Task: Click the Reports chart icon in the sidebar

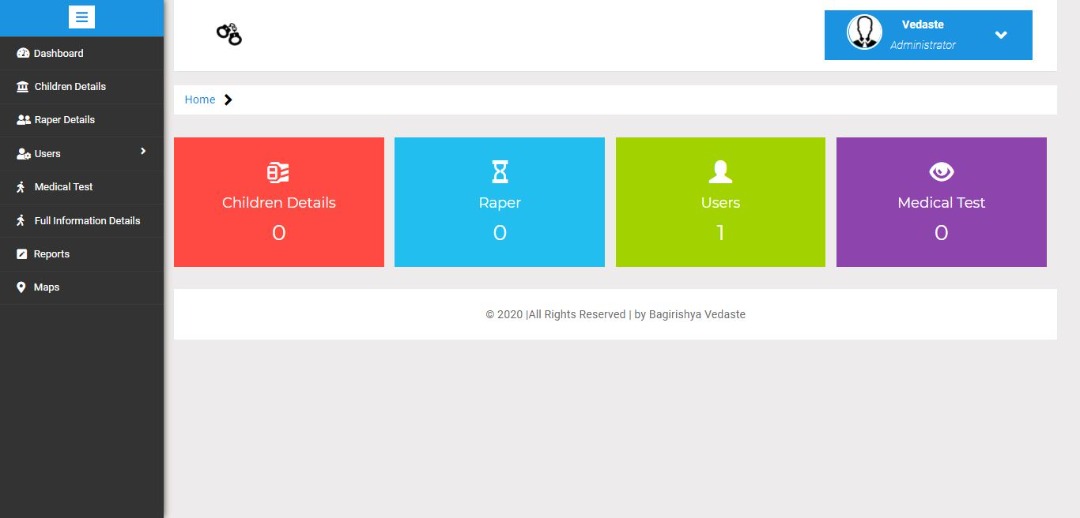Action: pyautogui.click(x=21, y=254)
